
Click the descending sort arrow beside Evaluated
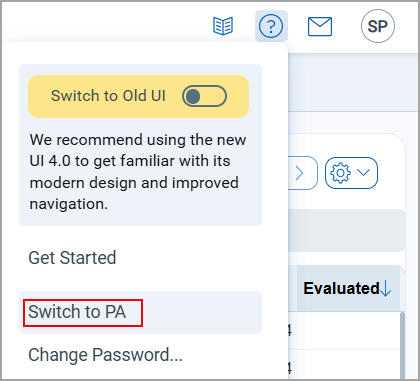coord(386,288)
